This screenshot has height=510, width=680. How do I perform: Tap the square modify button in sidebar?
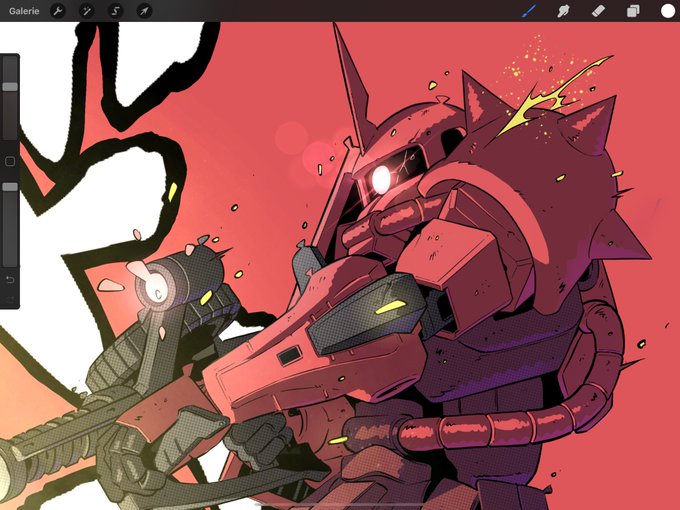(x=10, y=161)
